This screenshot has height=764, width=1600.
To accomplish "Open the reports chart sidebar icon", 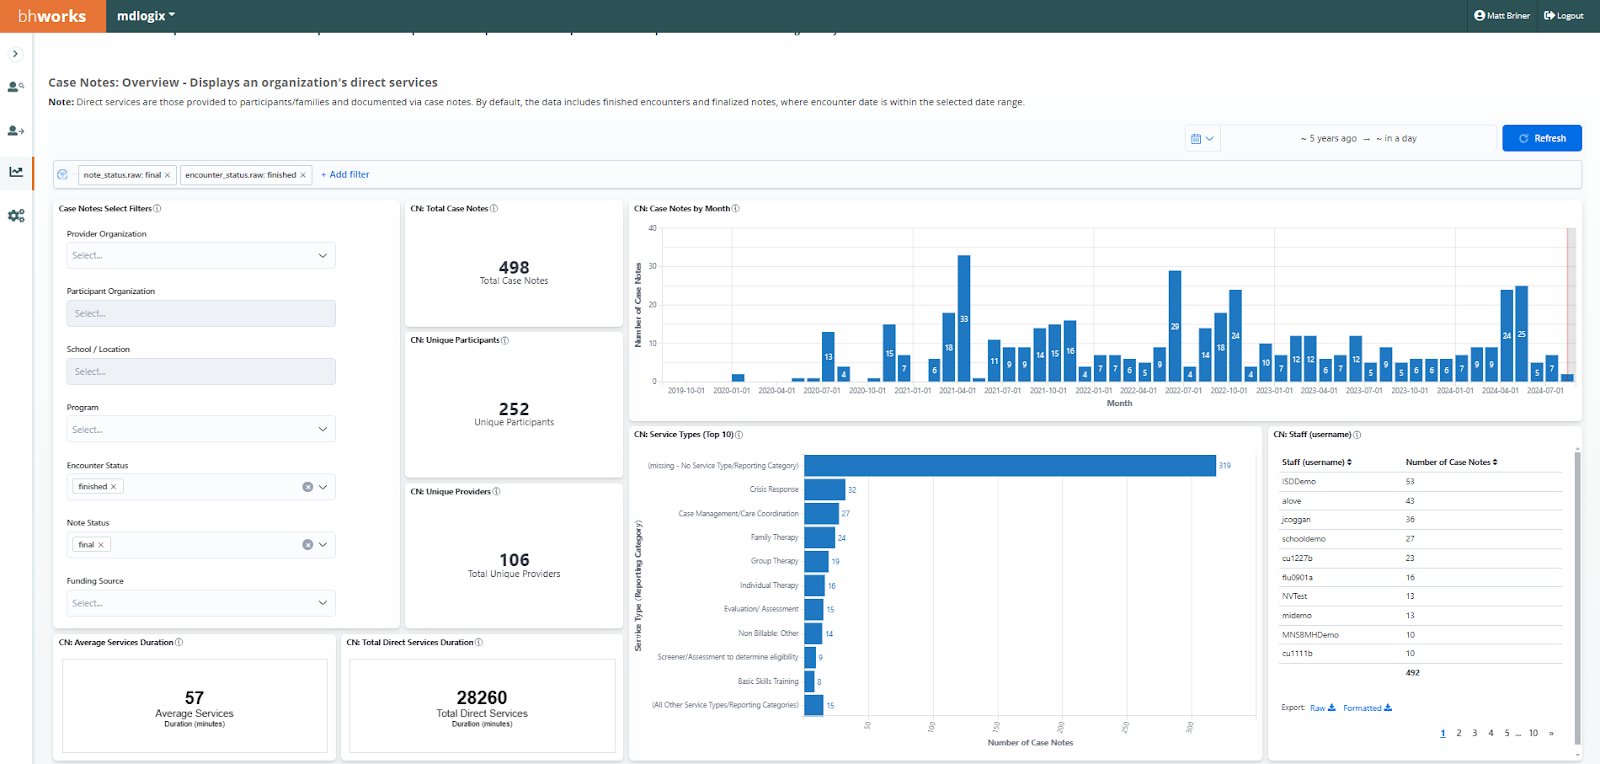I will (16, 172).
